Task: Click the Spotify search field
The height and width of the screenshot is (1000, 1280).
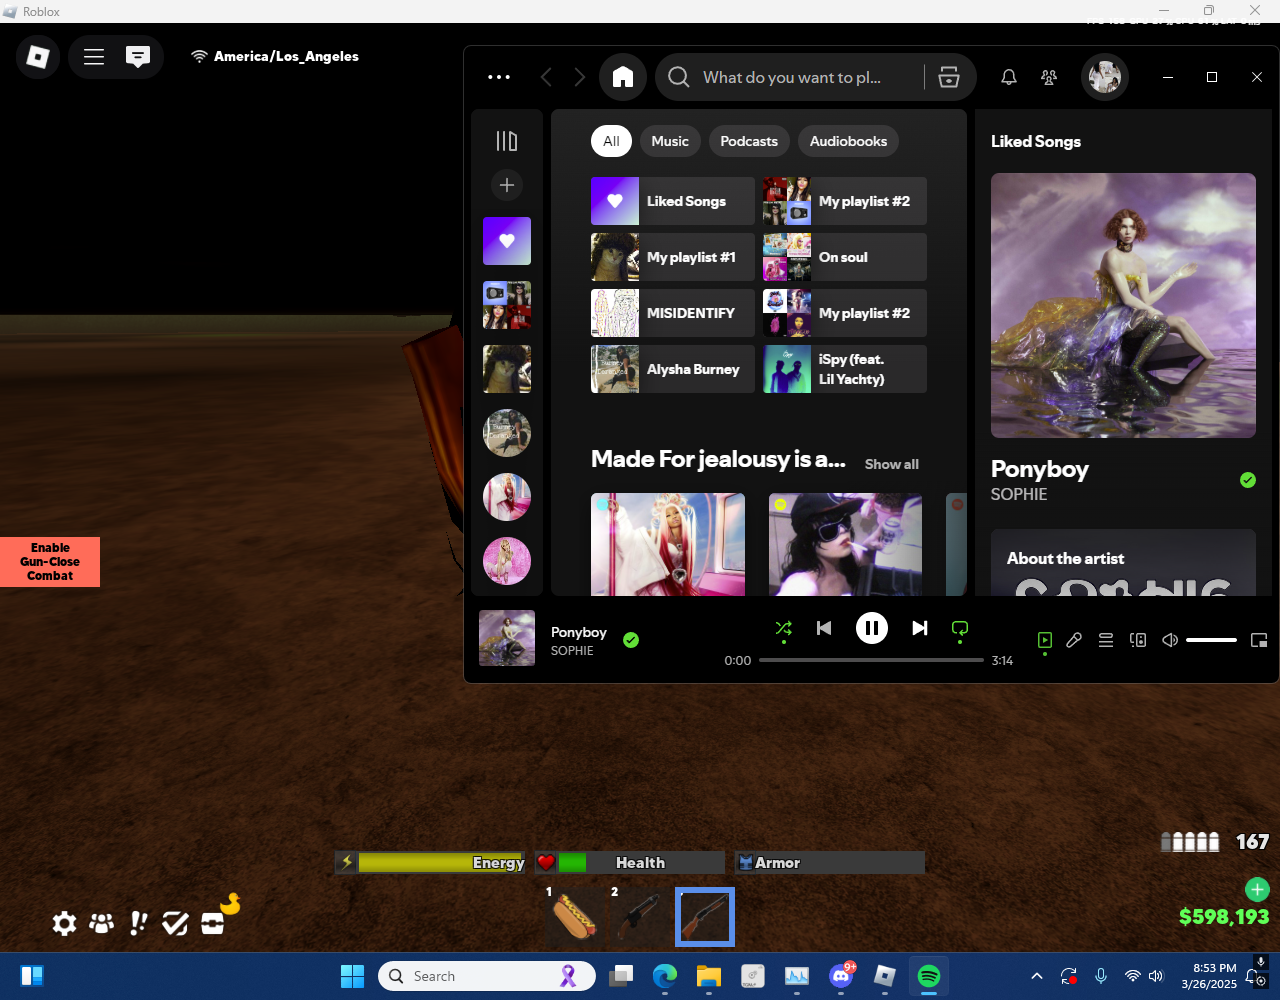Action: pos(790,77)
